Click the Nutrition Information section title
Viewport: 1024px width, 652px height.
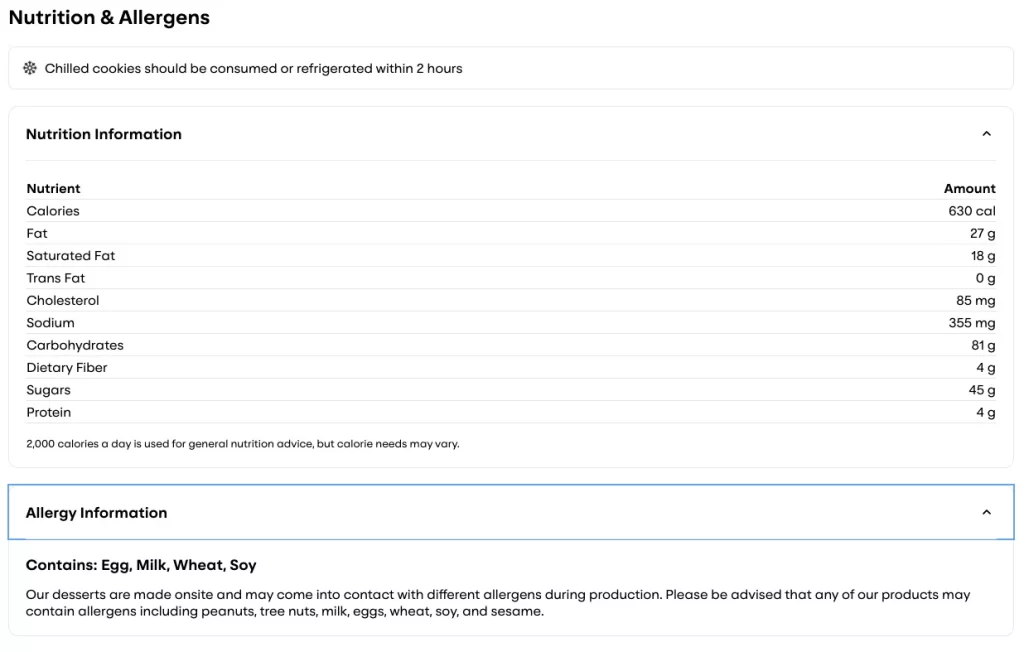pyautogui.click(x=104, y=134)
